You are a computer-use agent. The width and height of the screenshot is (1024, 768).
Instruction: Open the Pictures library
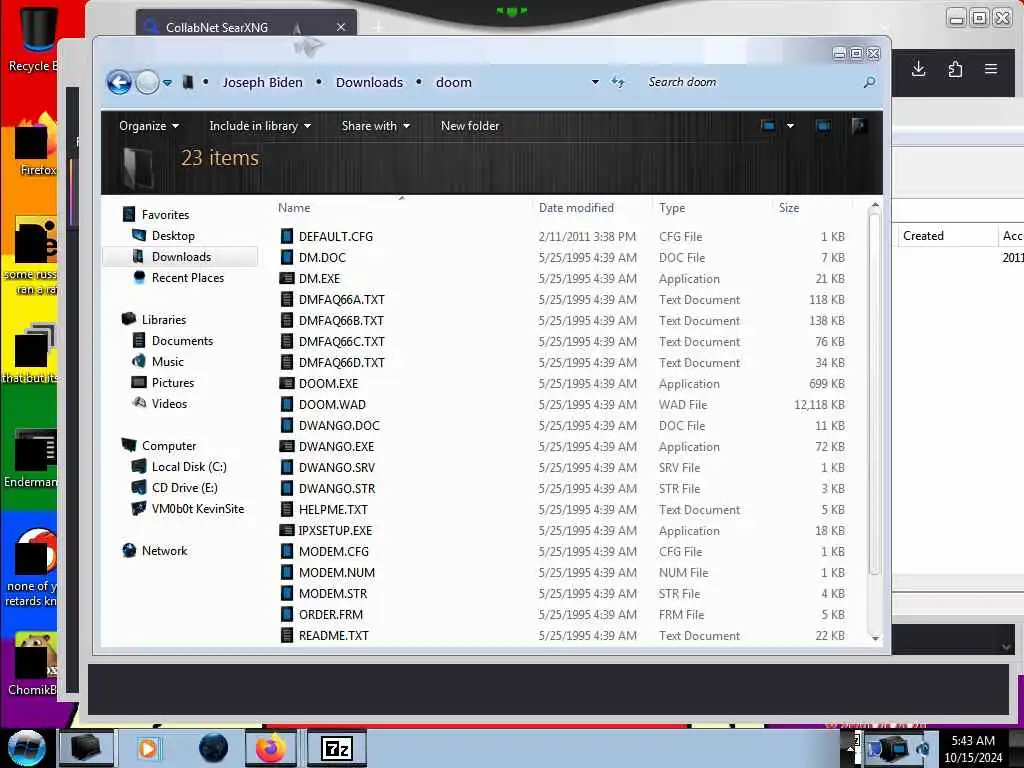pyautogui.click(x=172, y=383)
